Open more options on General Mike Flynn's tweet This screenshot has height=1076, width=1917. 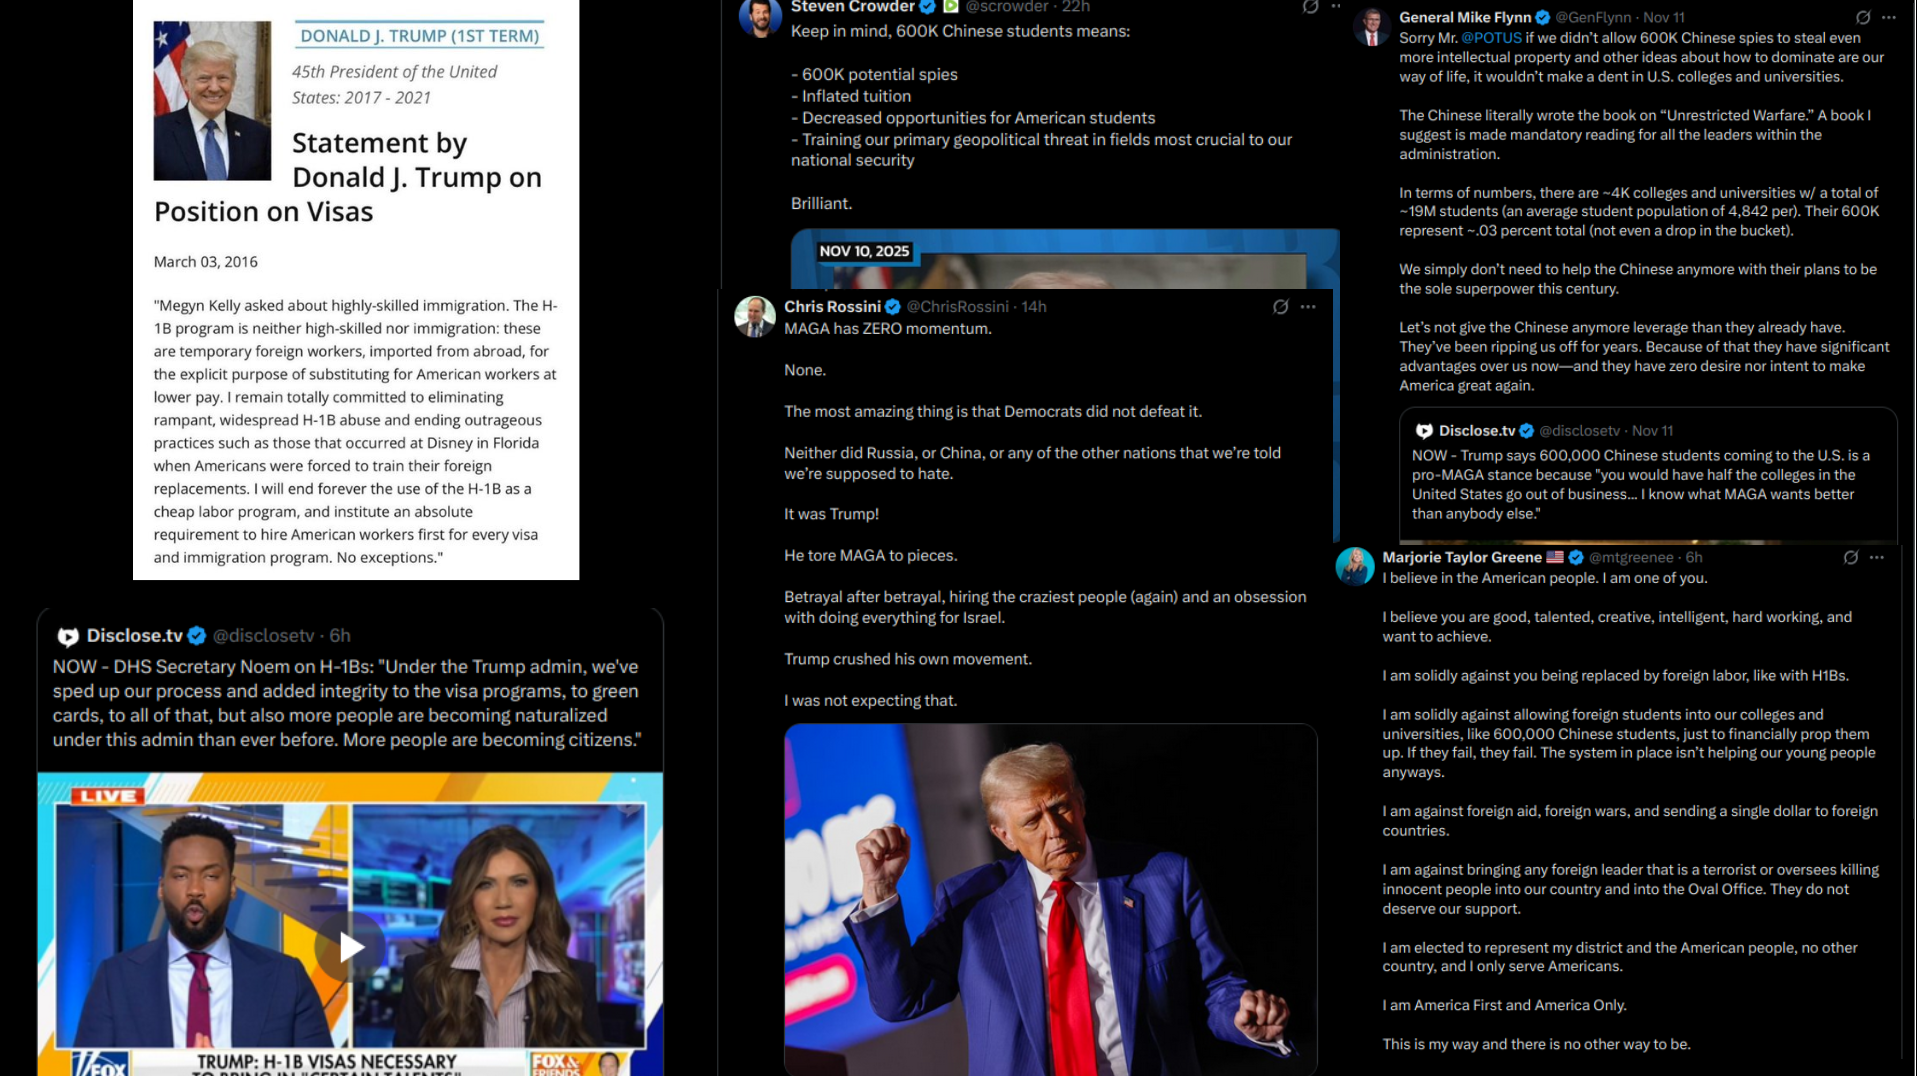click(1888, 17)
